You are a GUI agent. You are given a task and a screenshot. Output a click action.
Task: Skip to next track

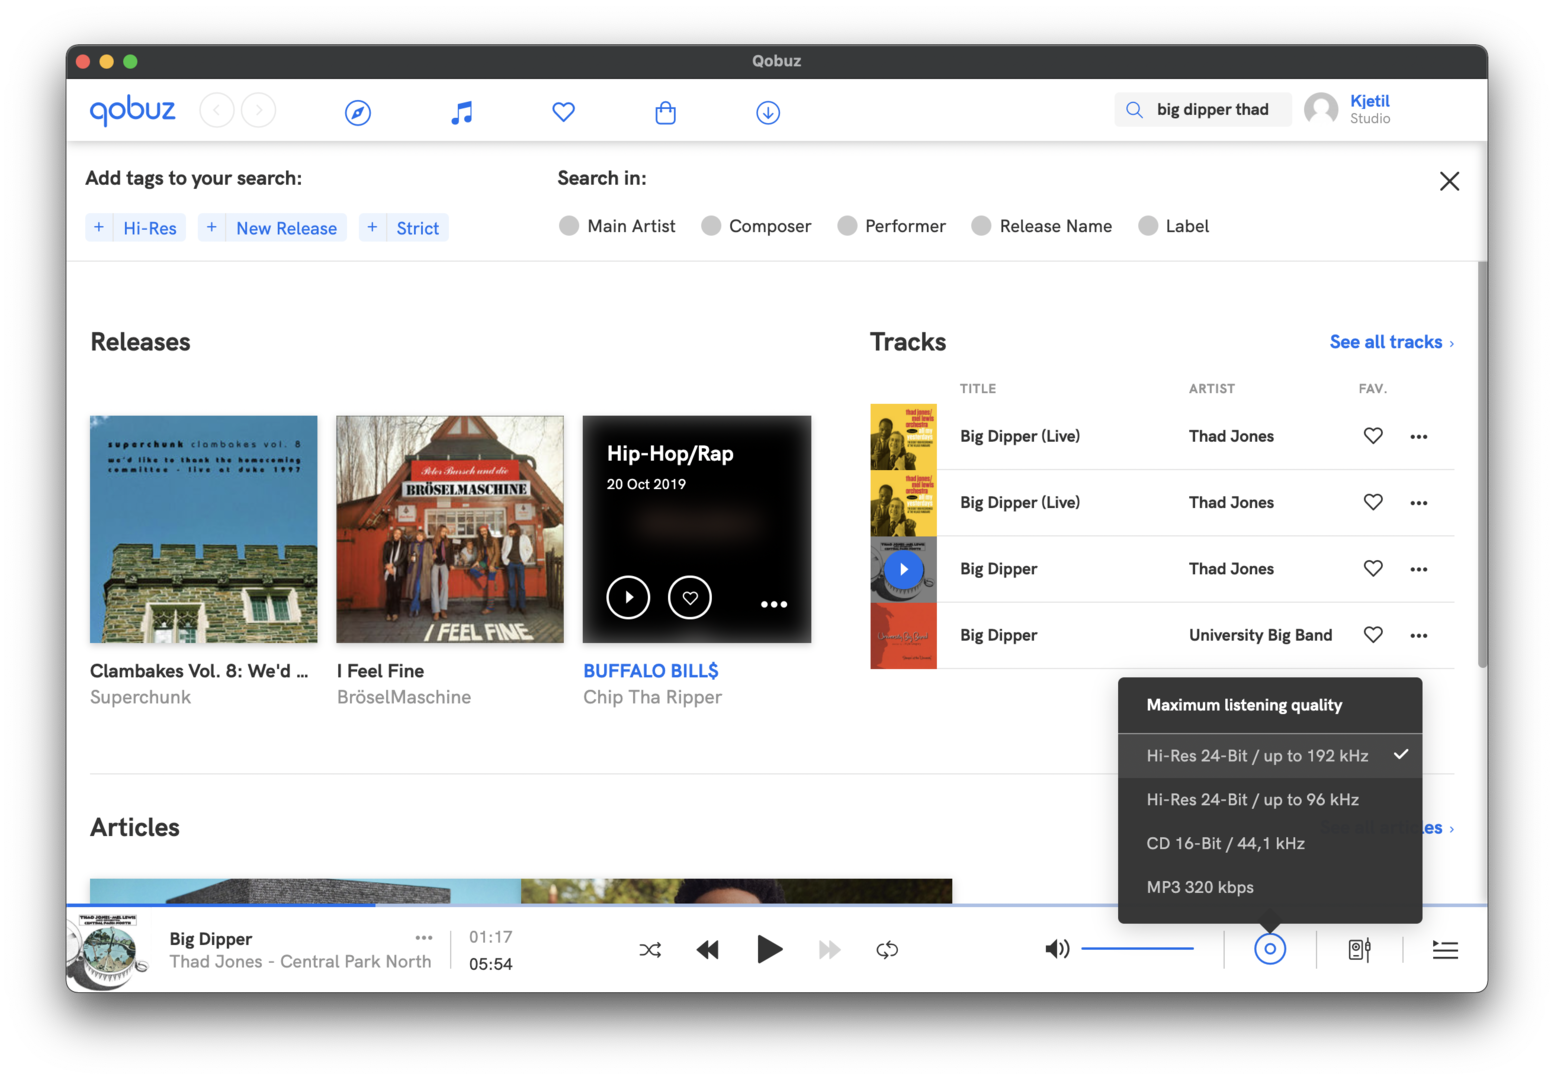(829, 950)
